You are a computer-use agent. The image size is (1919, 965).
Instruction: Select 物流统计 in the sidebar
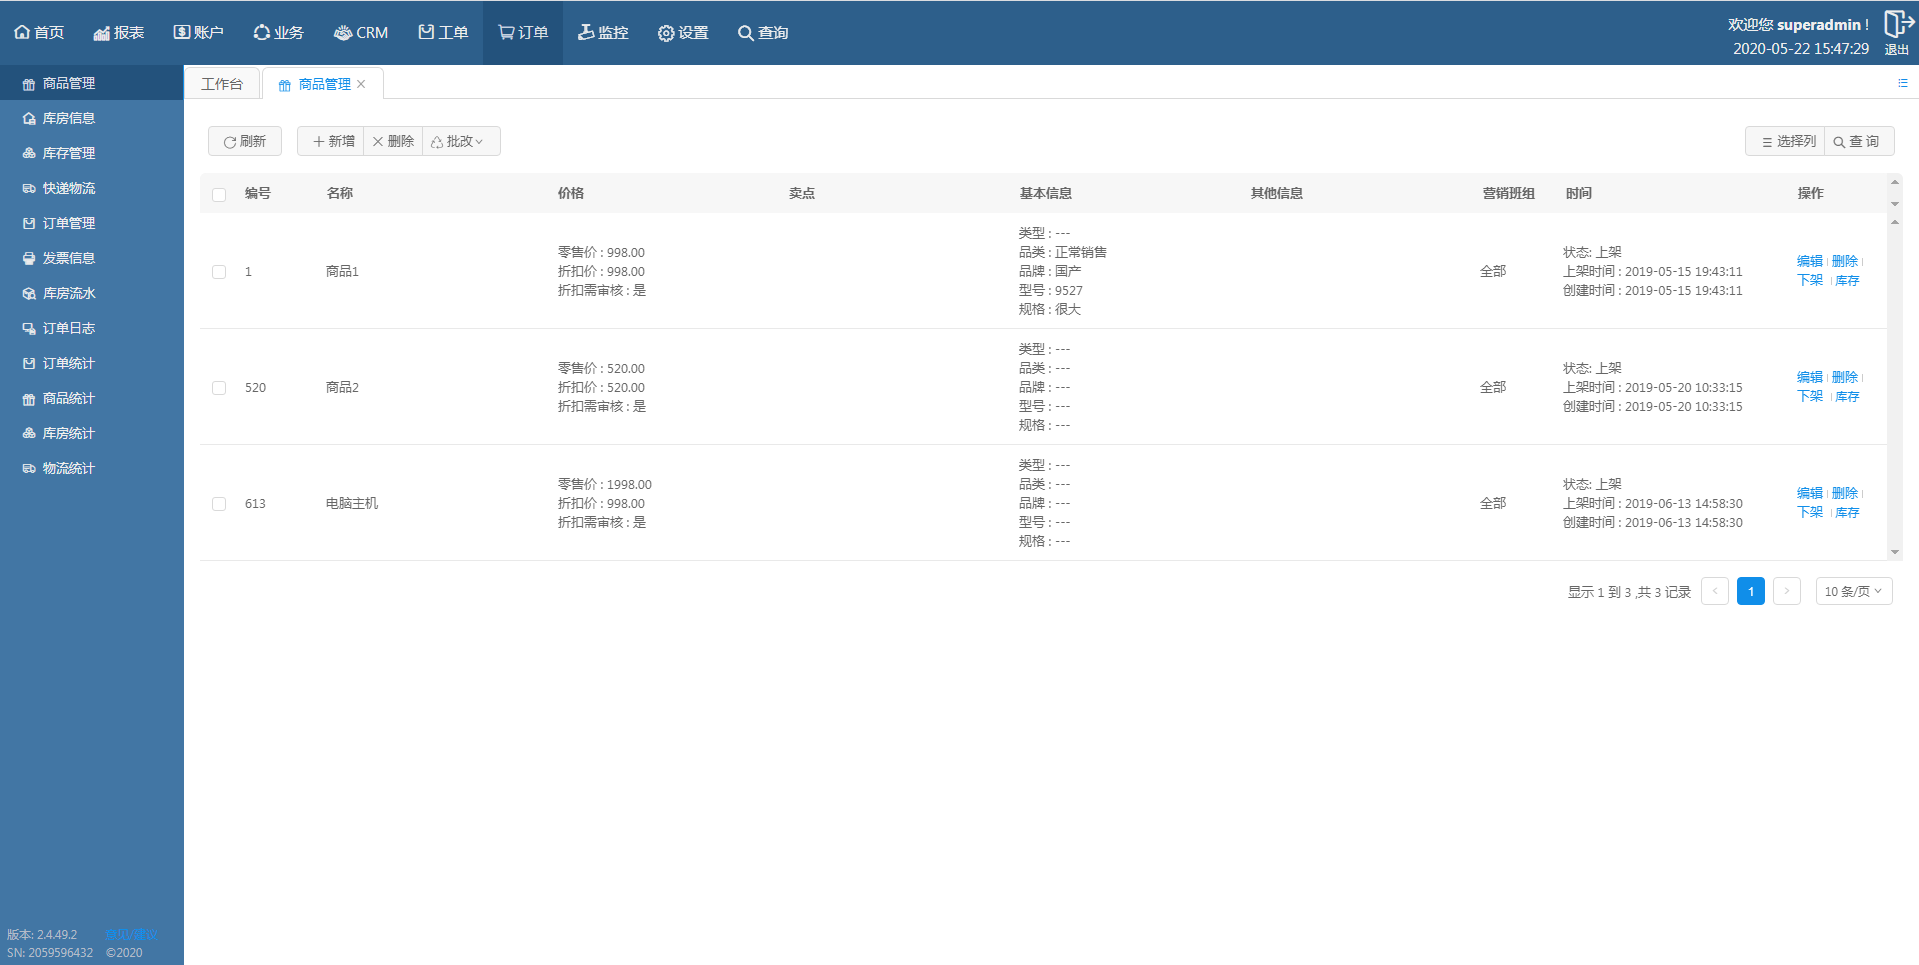[x=92, y=468]
